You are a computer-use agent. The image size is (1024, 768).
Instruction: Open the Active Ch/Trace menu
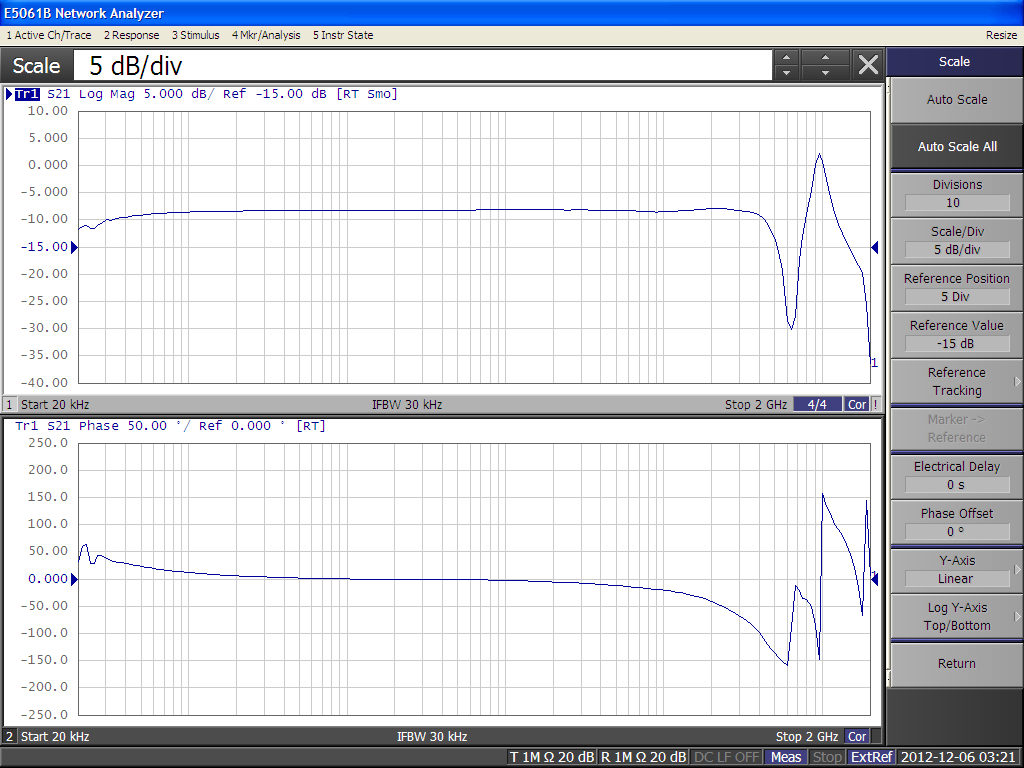tap(49, 35)
